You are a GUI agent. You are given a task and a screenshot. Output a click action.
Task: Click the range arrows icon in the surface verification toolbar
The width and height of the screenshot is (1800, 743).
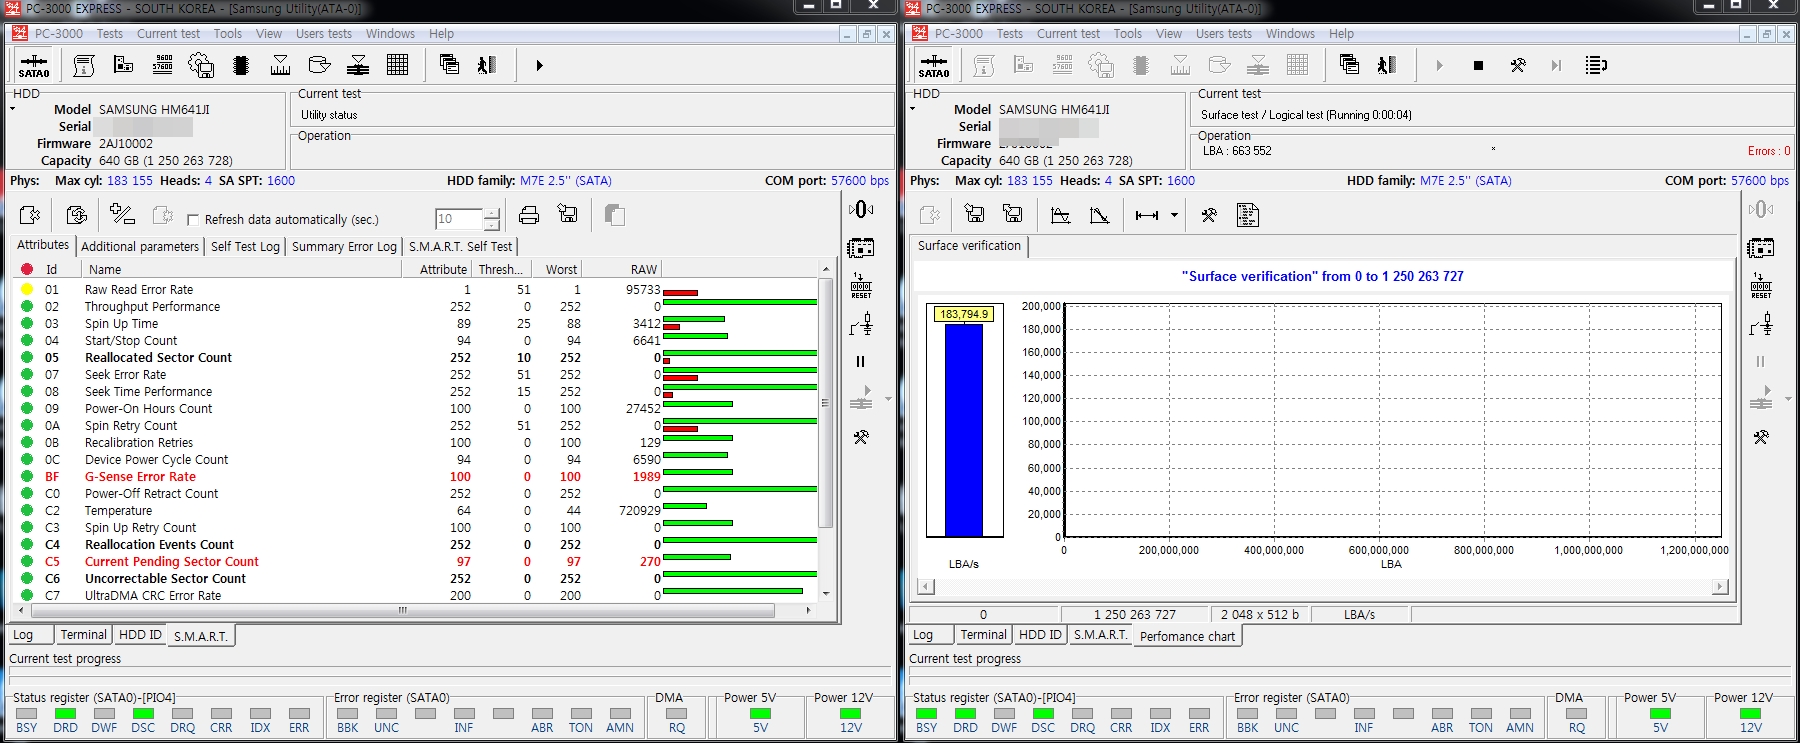click(1147, 215)
